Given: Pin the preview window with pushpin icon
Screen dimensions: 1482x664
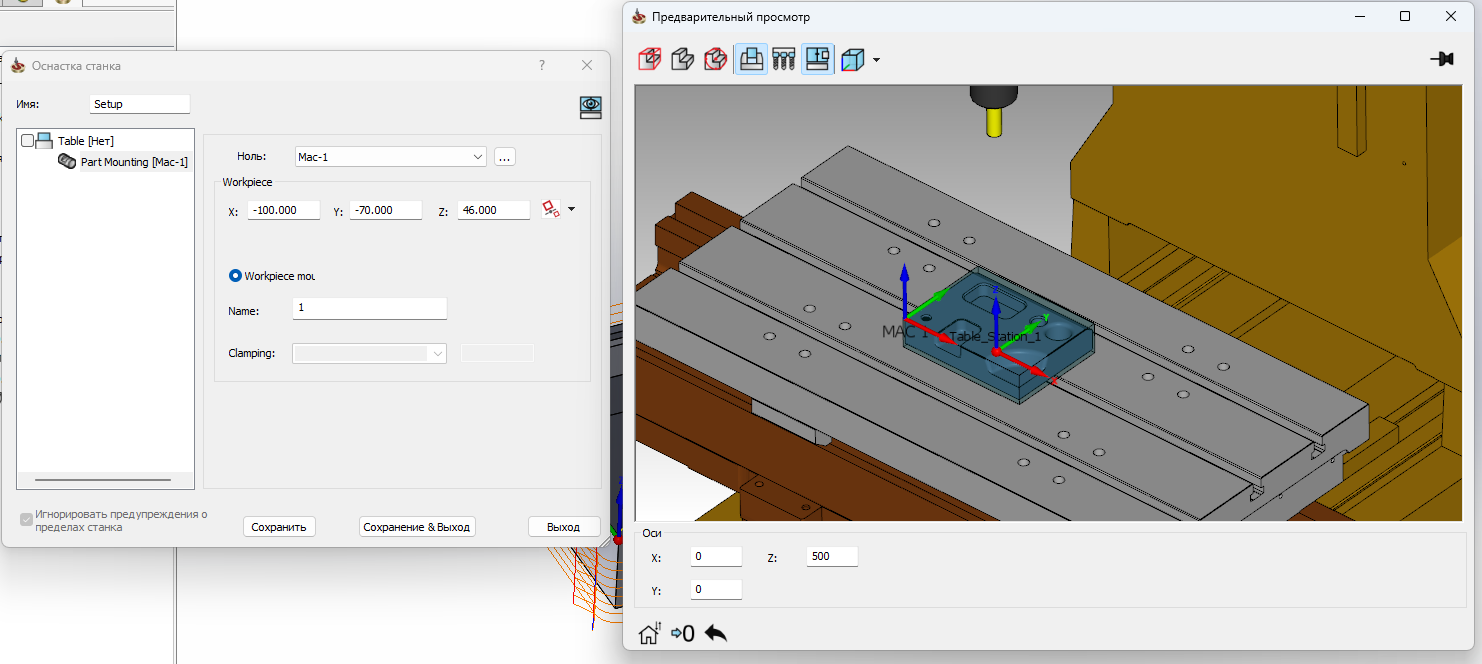Looking at the screenshot, I should pos(1441,59).
